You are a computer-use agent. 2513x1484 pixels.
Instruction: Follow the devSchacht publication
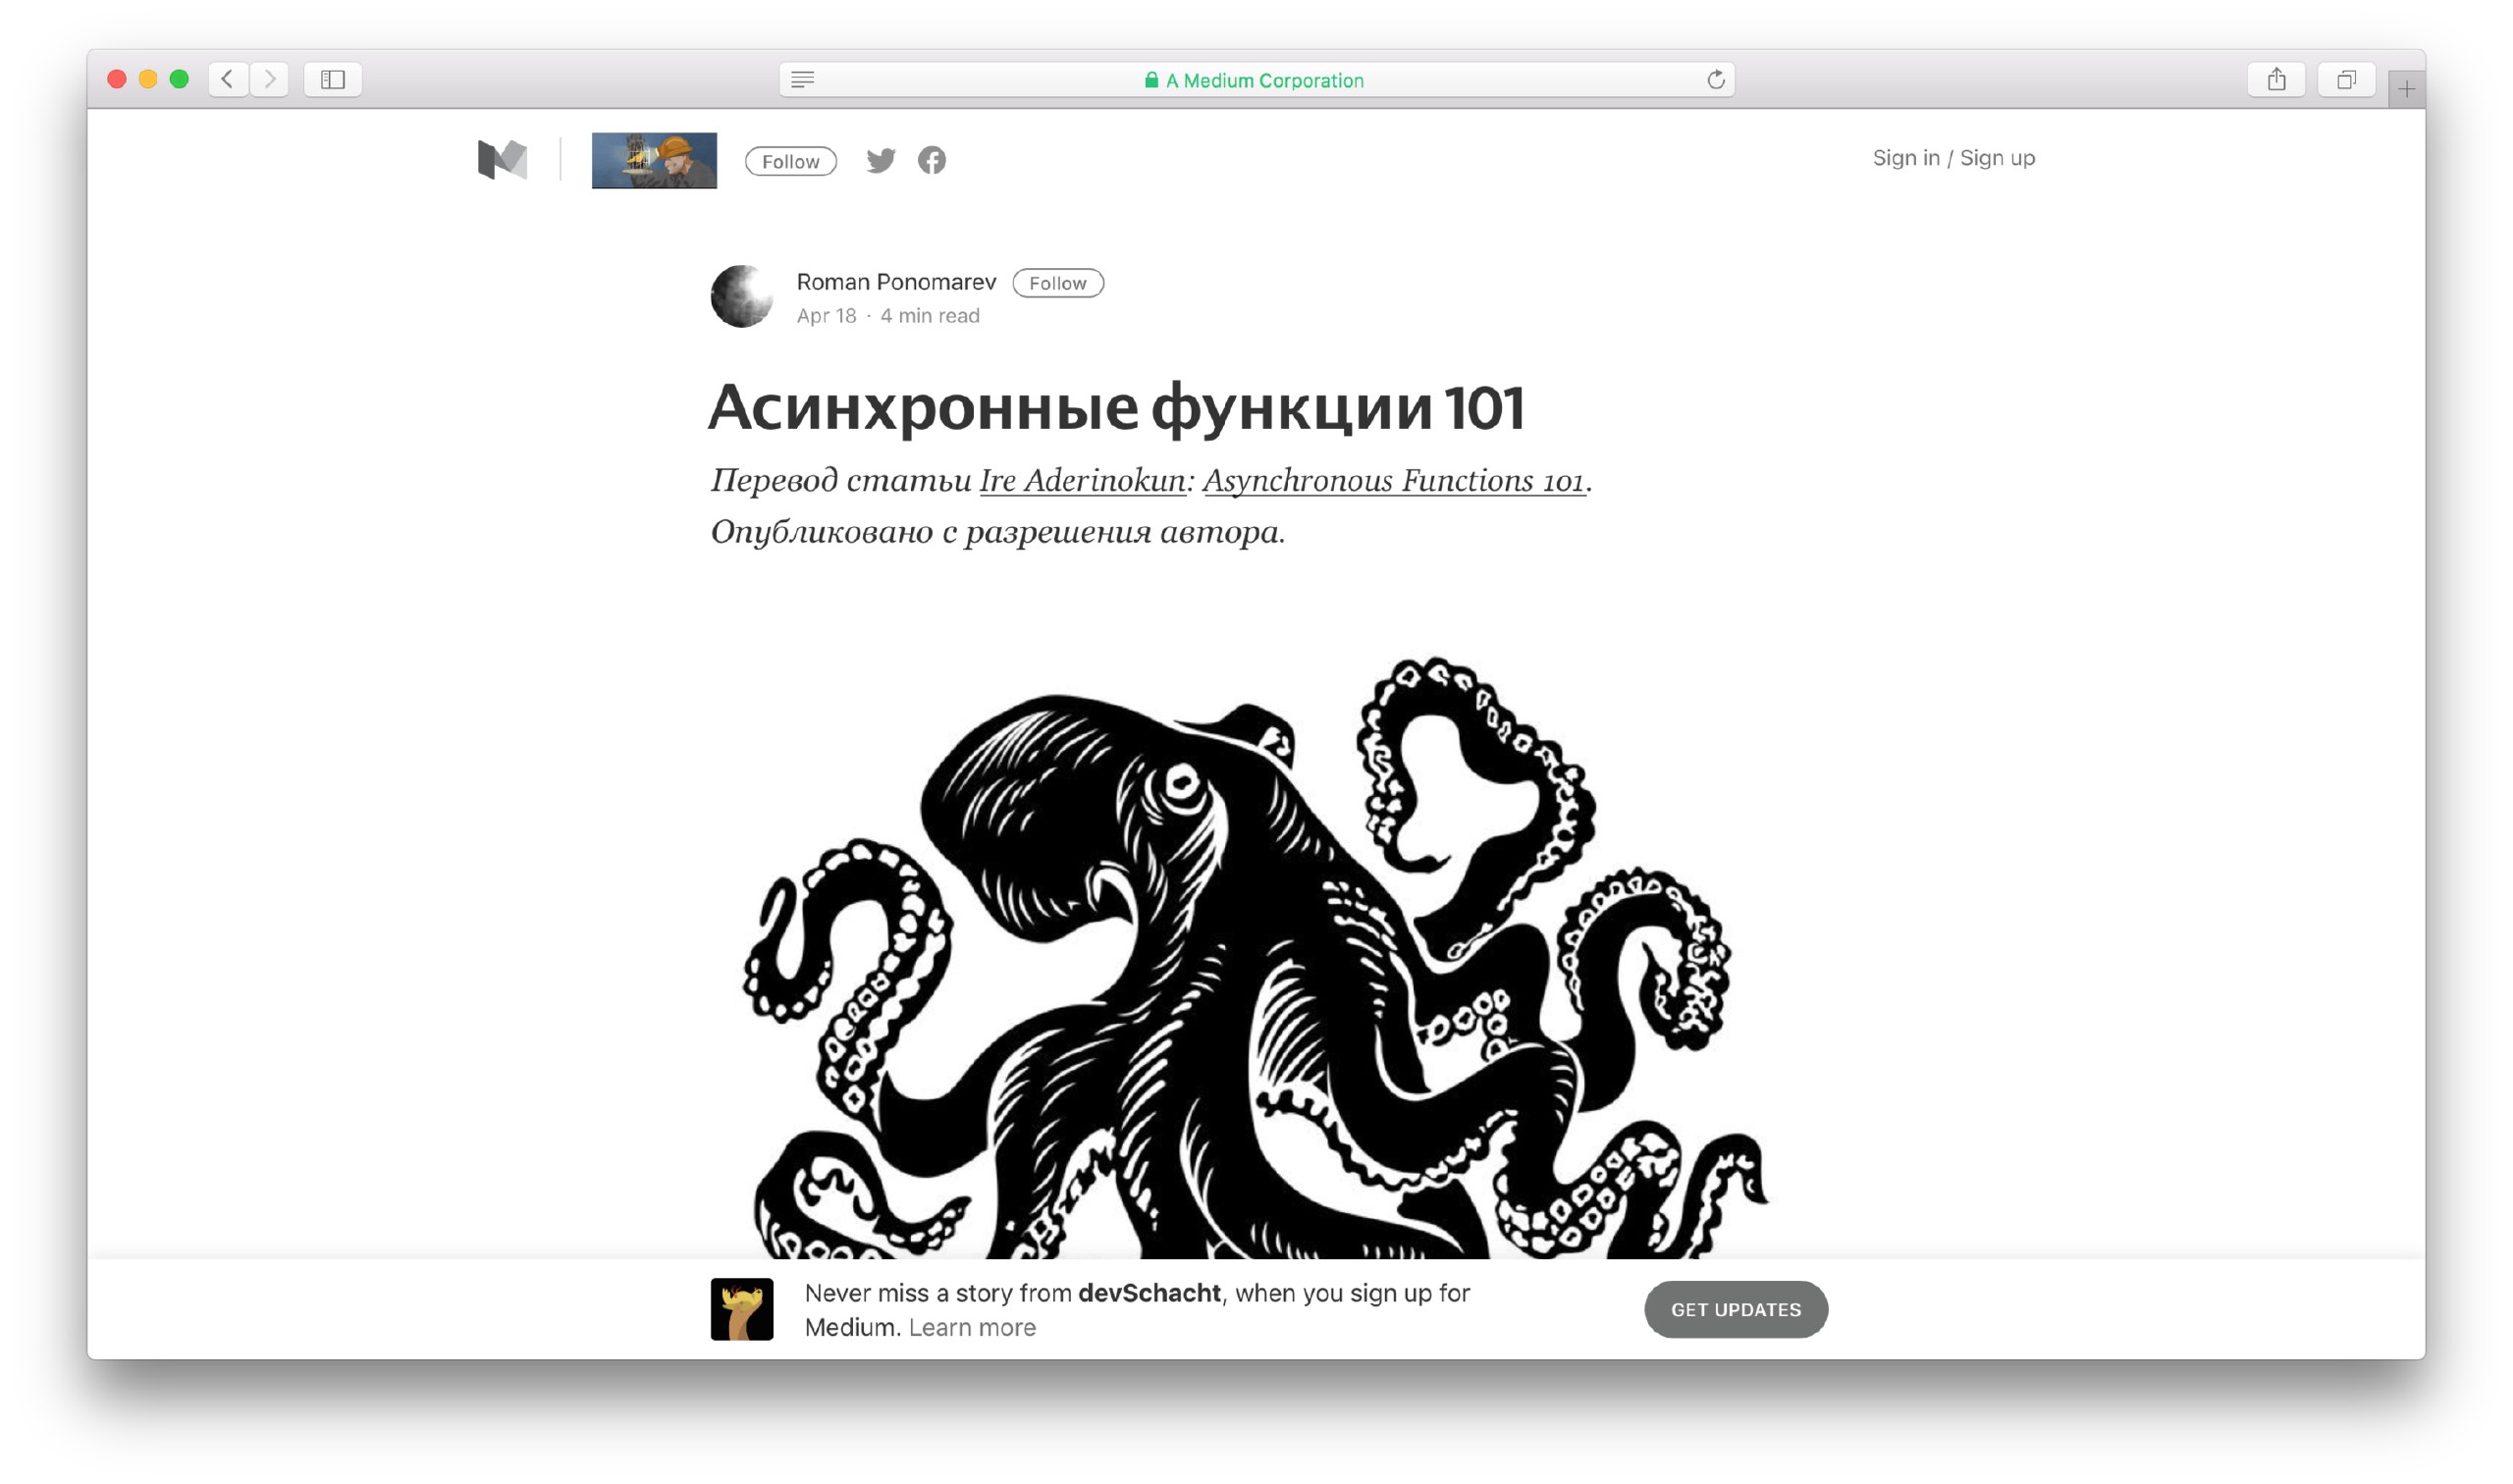[x=790, y=161]
